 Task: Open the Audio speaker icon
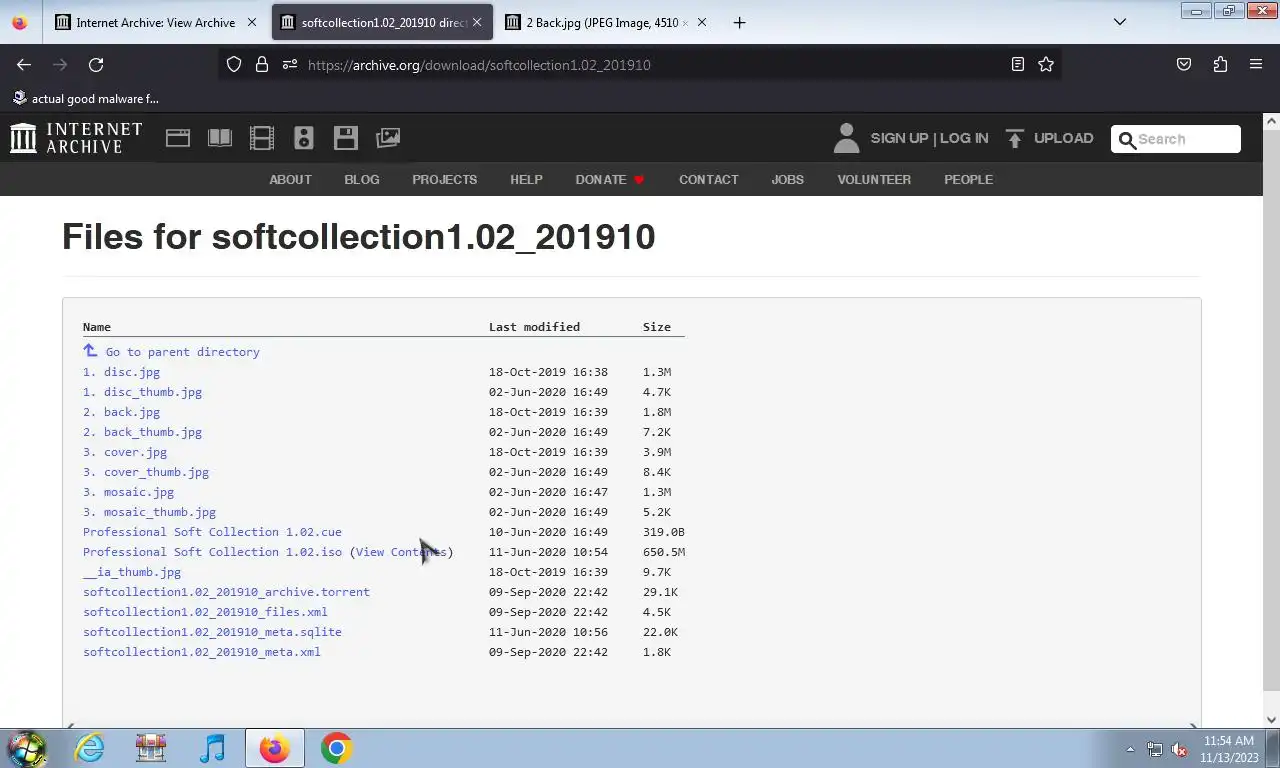click(x=304, y=138)
